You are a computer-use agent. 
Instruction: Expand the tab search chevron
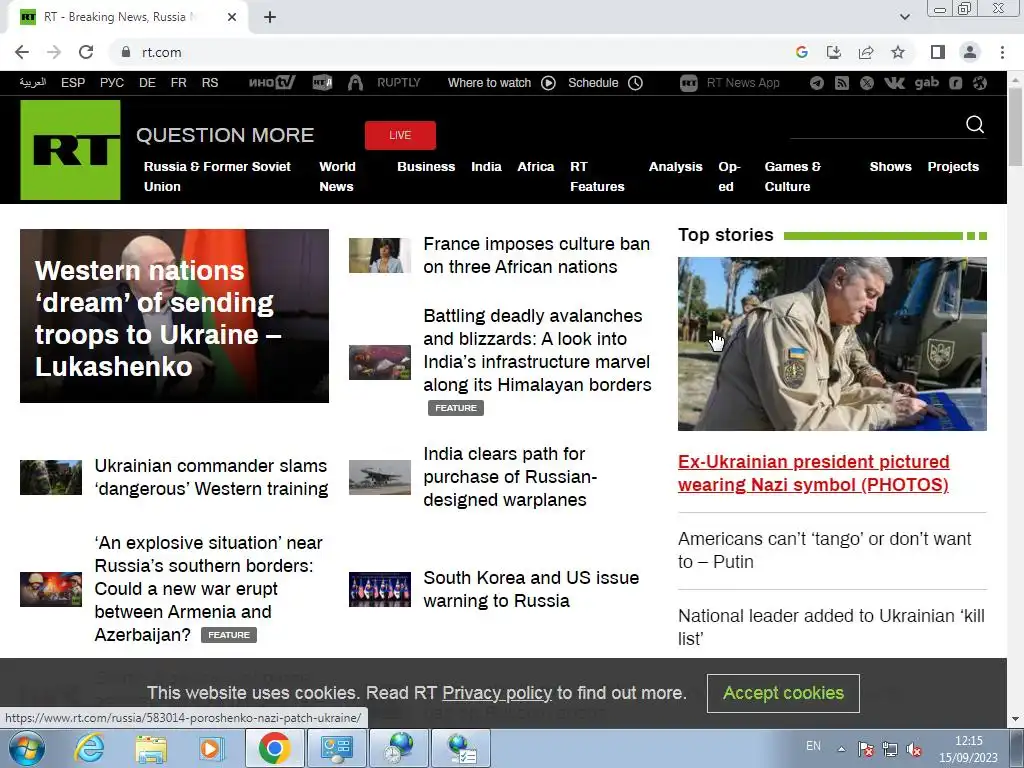(904, 17)
